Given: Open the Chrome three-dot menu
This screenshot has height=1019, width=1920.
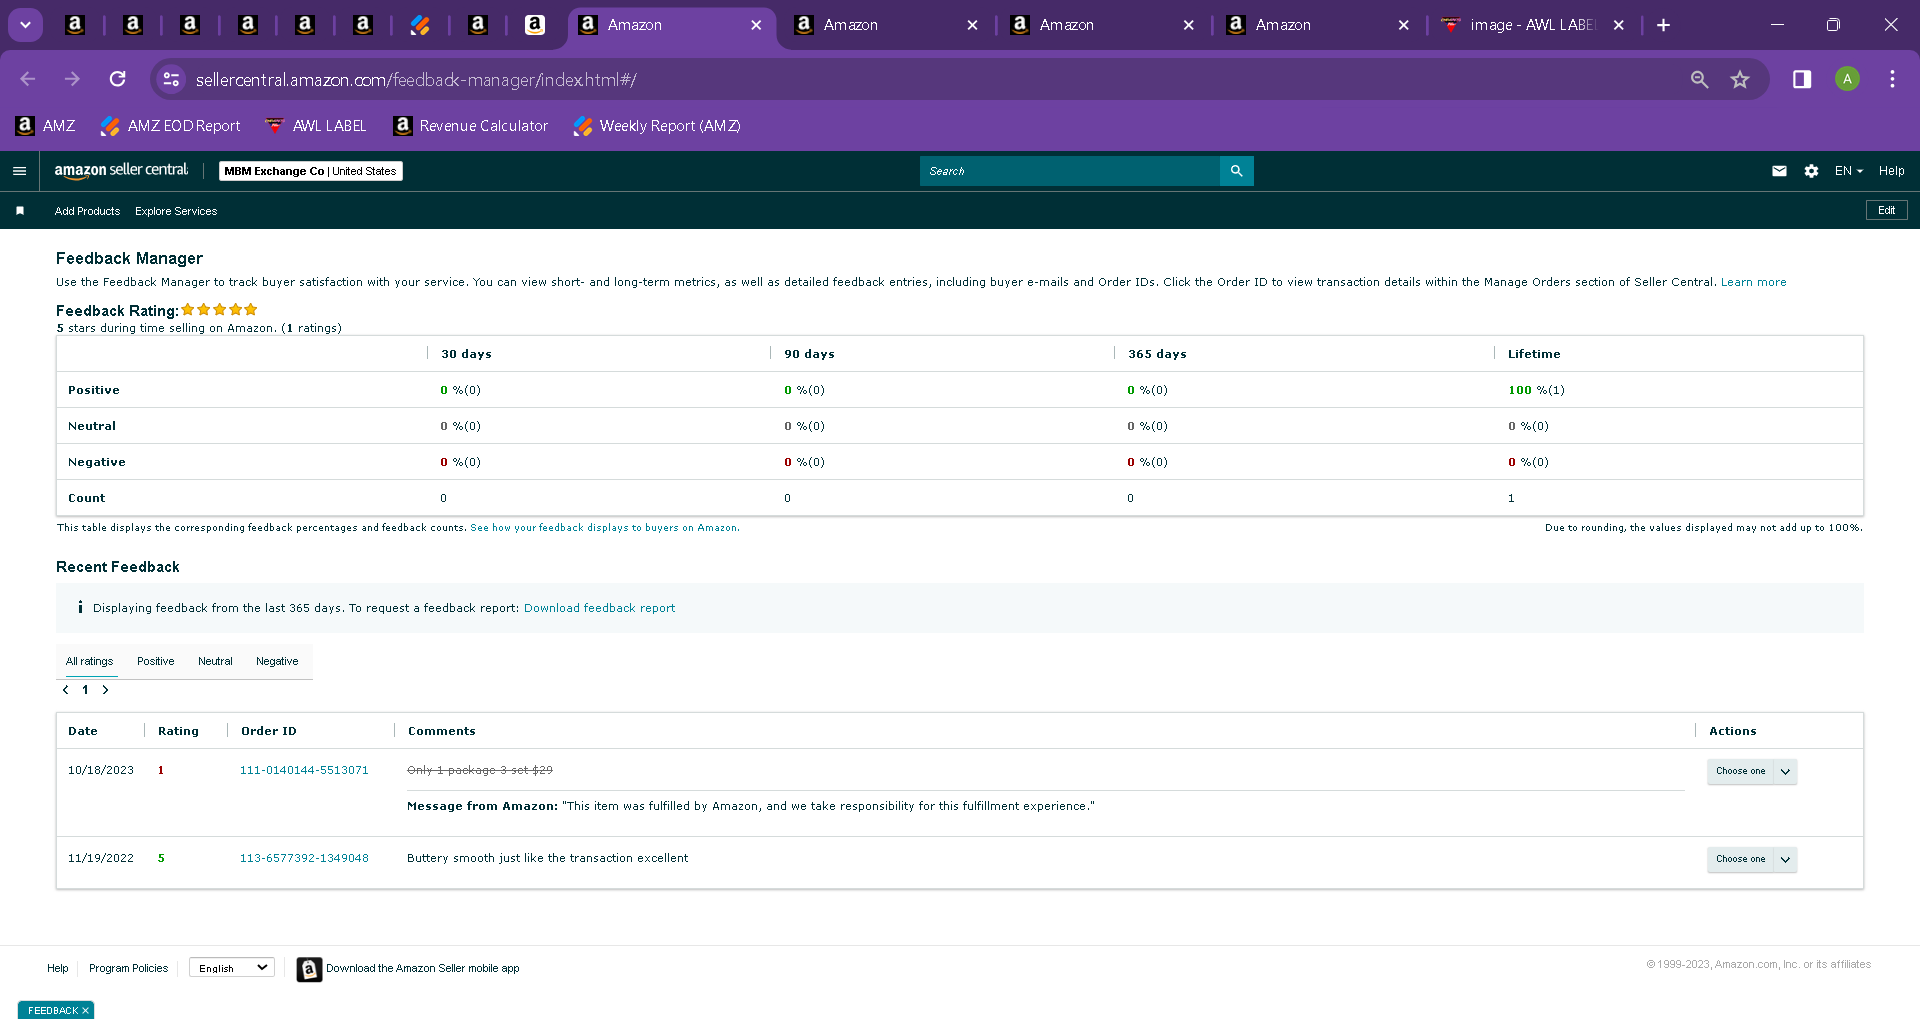Looking at the screenshot, I should pos(1892,79).
